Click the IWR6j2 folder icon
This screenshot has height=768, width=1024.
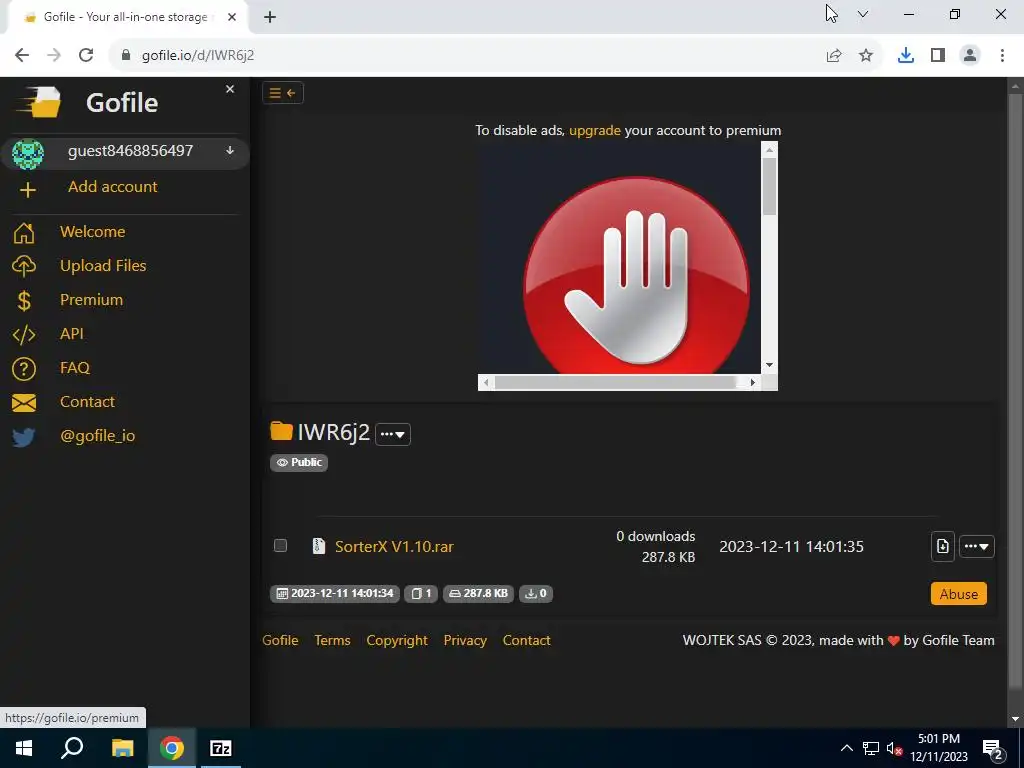pos(281,431)
